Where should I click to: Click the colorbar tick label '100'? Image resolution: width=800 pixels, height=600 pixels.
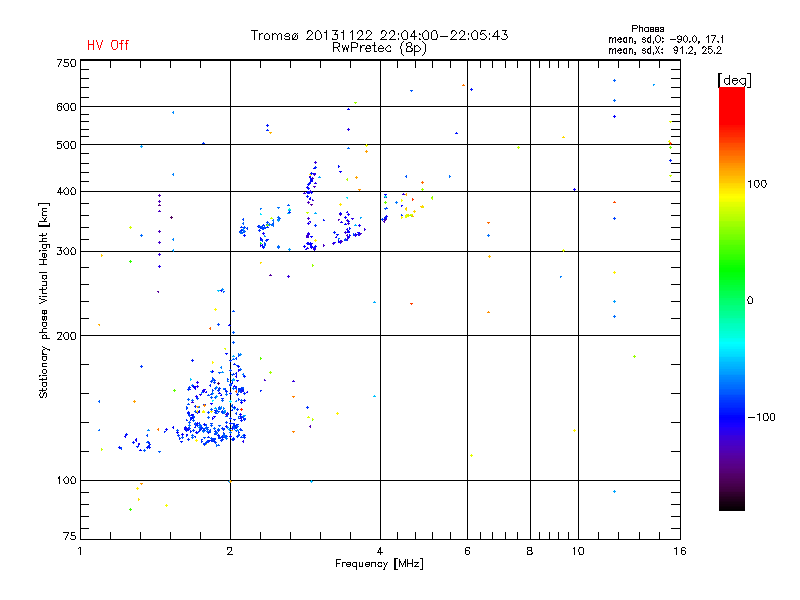tap(757, 184)
